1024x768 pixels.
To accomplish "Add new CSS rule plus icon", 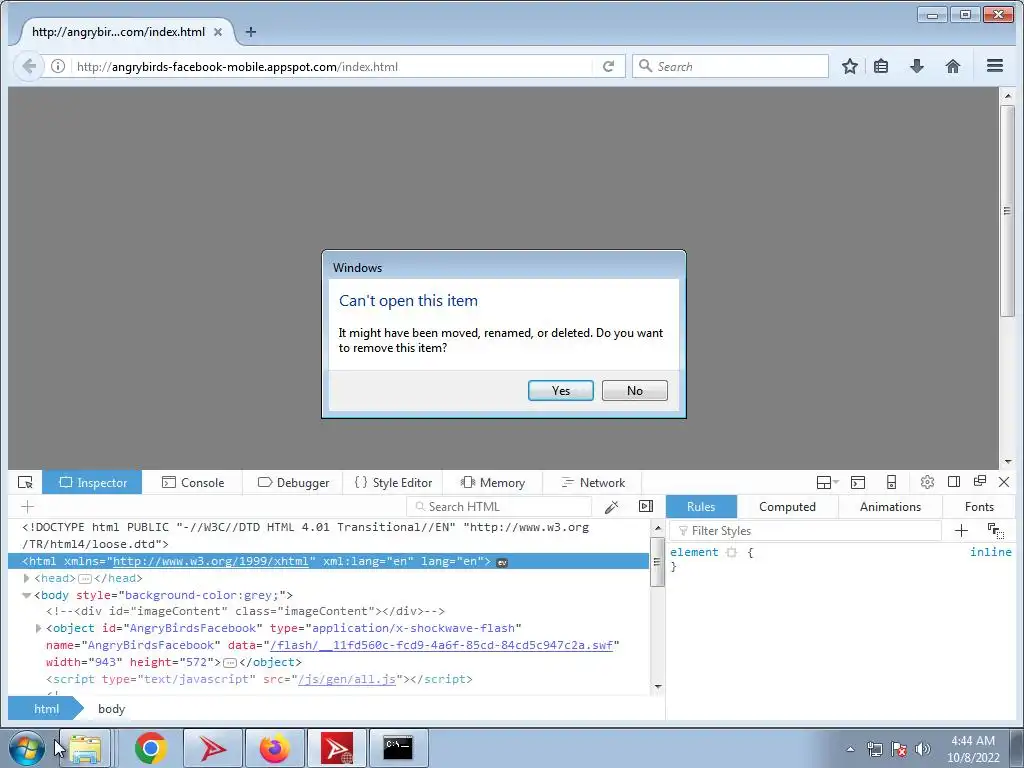I will point(961,531).
